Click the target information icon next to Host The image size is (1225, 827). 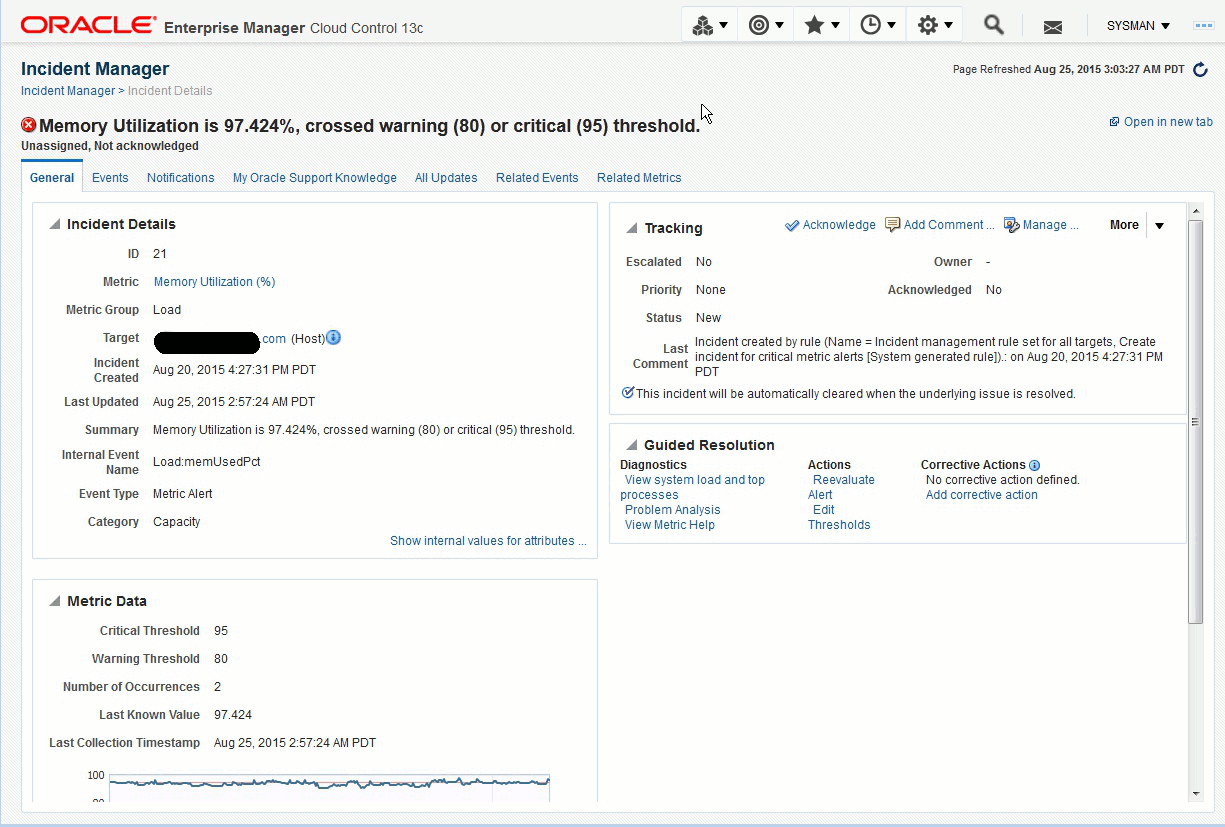[334, 338]
